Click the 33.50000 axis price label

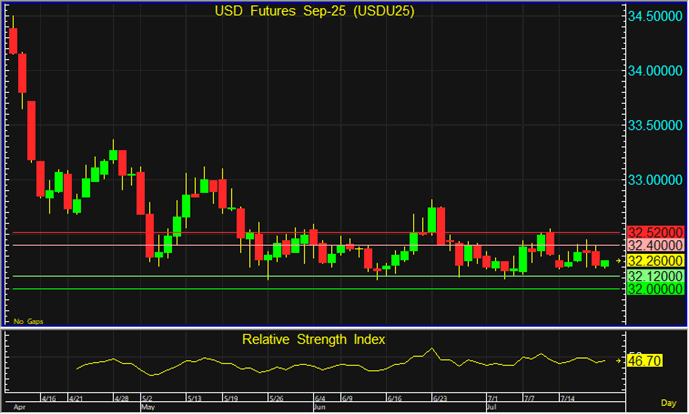(x=655, y=126)
